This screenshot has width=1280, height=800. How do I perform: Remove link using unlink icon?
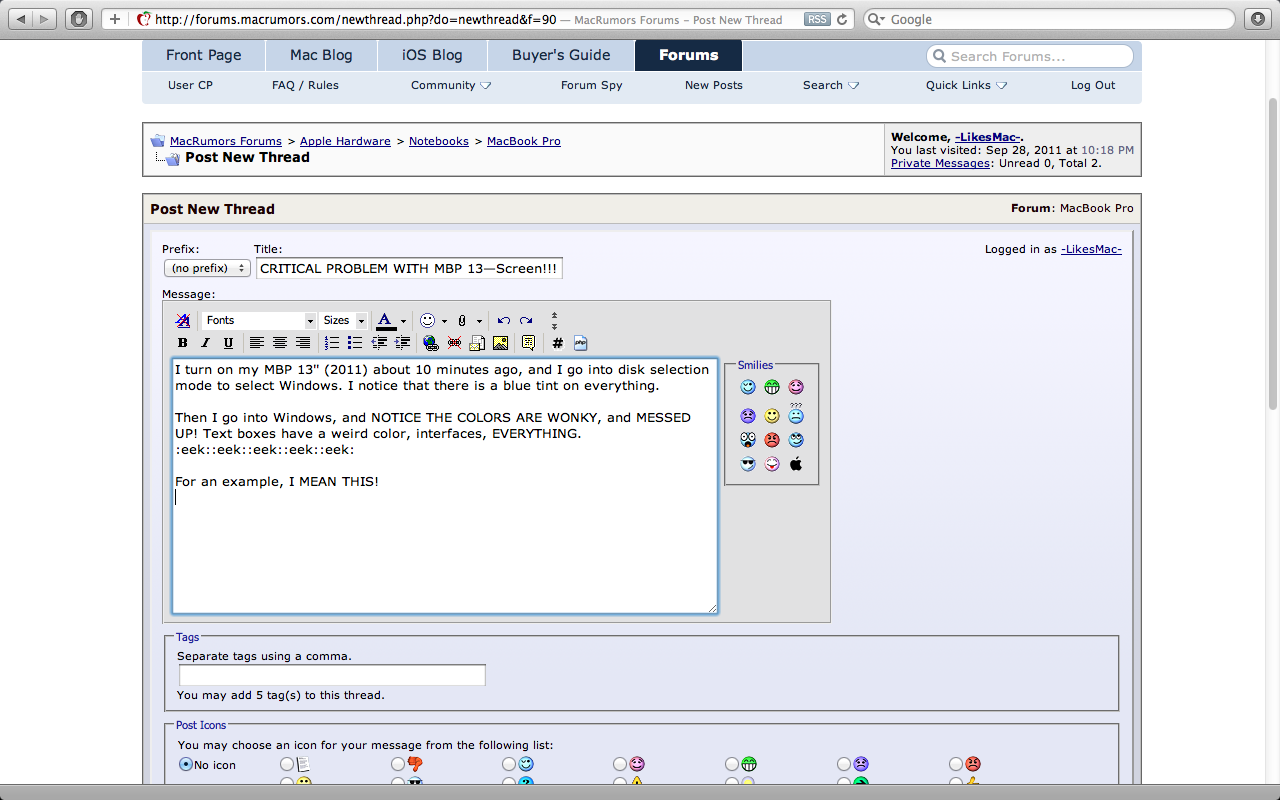tap(454, 343)
